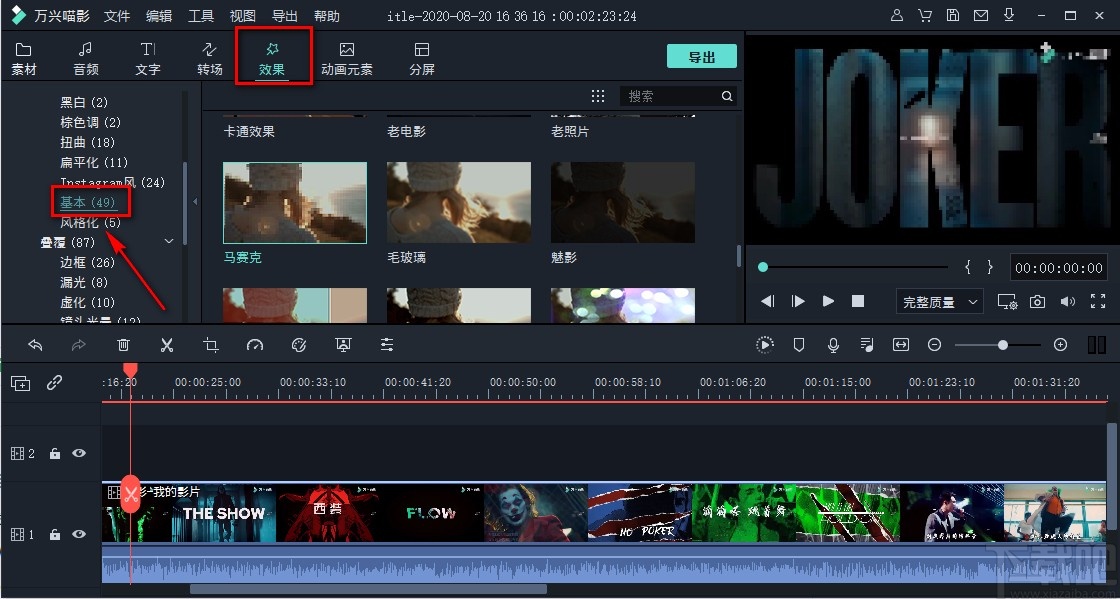Open the 帮助 menu

tap(328, 15)
